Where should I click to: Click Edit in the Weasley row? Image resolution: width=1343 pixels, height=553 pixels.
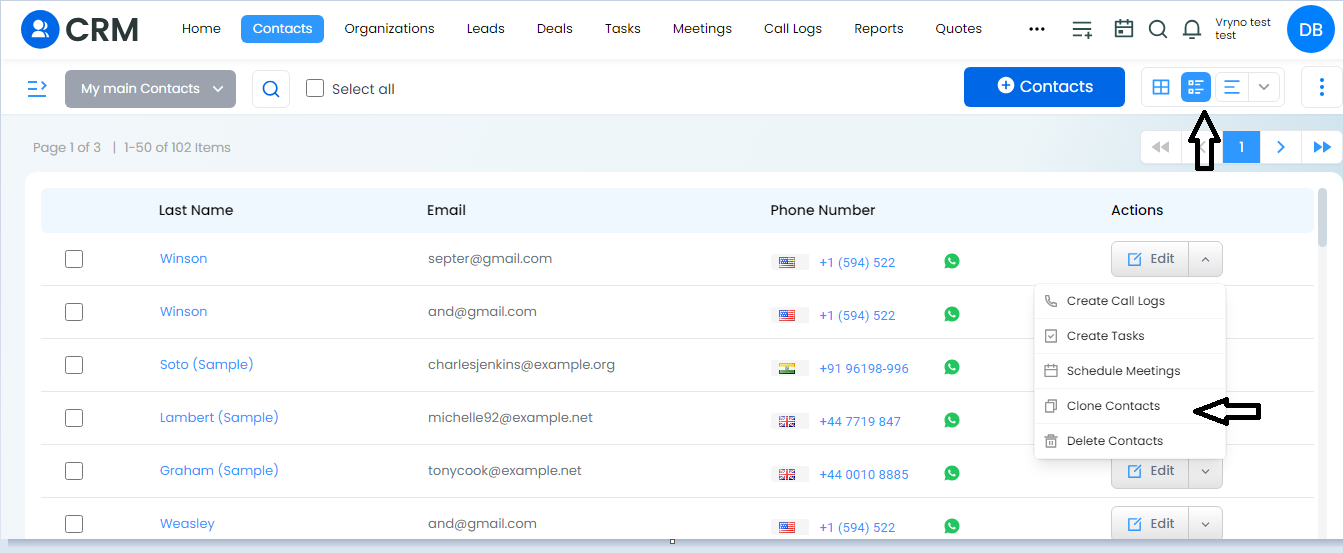point(1150,524)
